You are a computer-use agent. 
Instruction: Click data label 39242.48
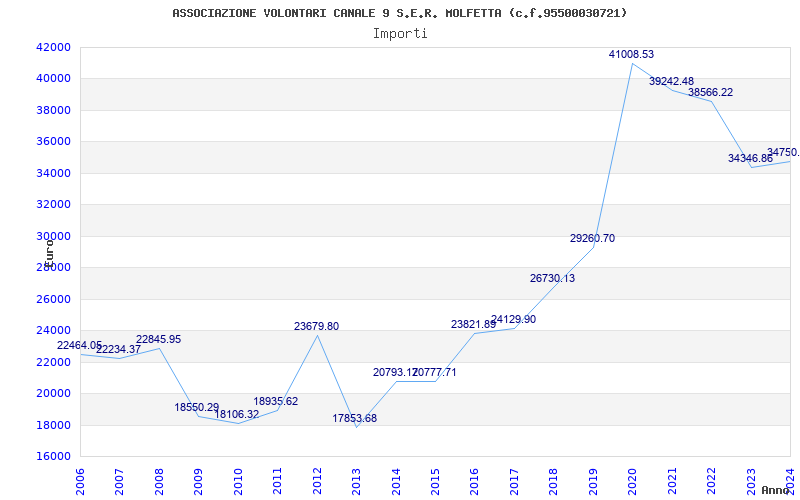671,81
